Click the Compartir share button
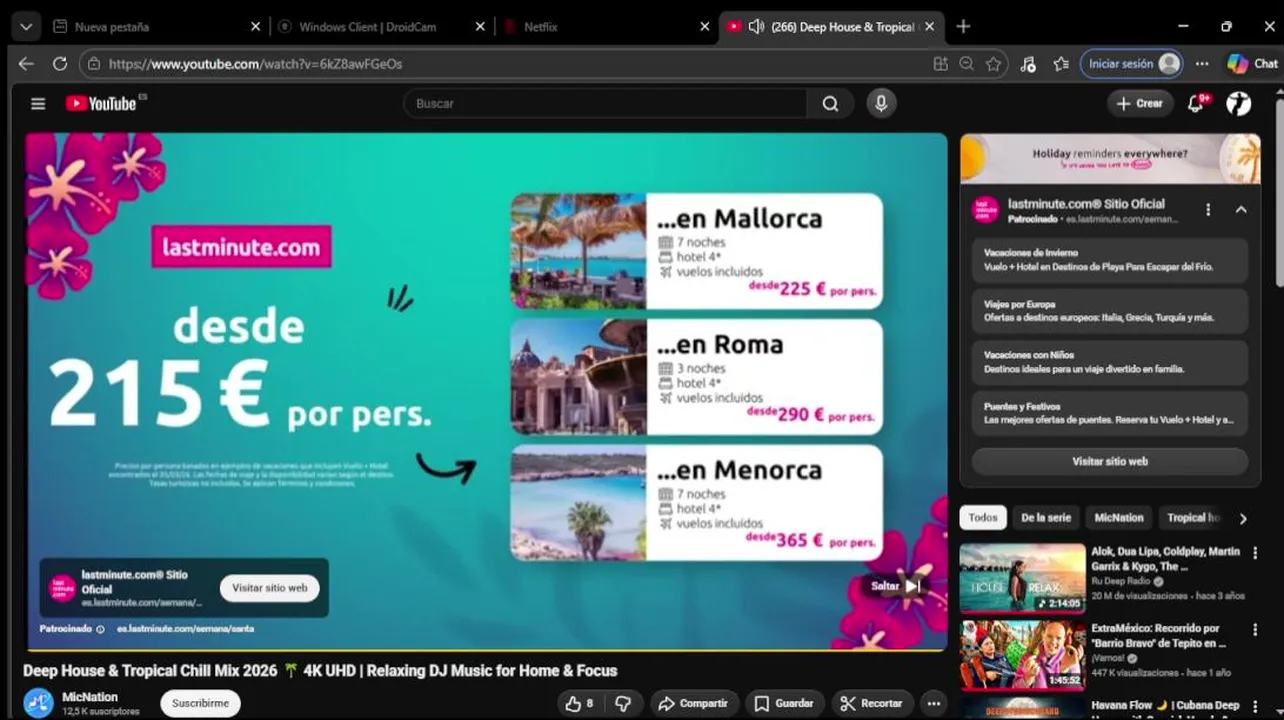The width and height of the screenshot is (1284, 720). (x=694, y=703)
